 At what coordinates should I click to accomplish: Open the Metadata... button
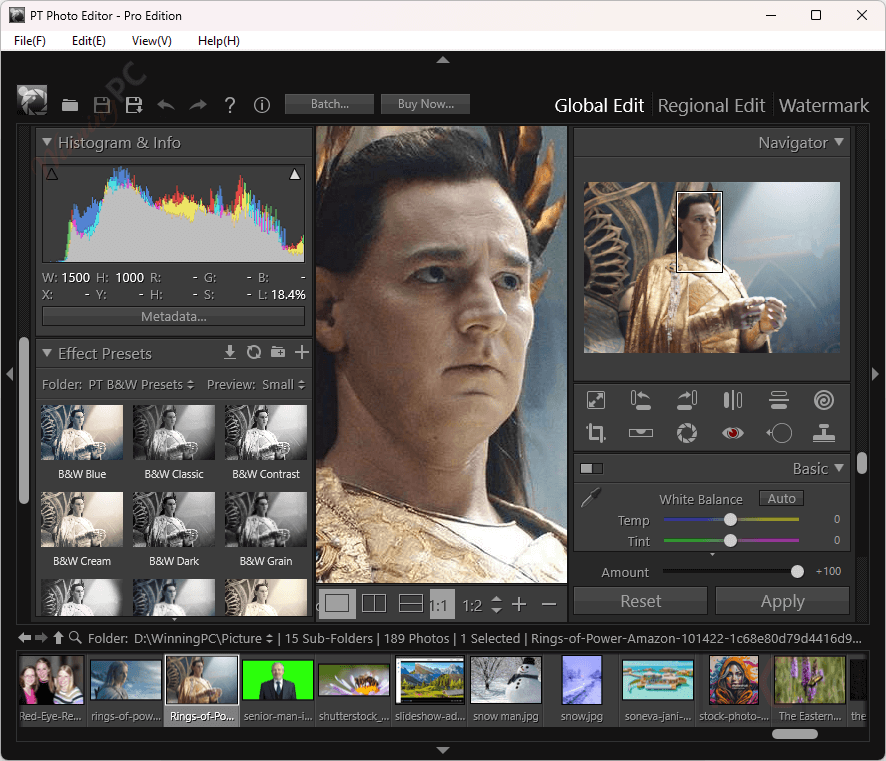point(173,316)
